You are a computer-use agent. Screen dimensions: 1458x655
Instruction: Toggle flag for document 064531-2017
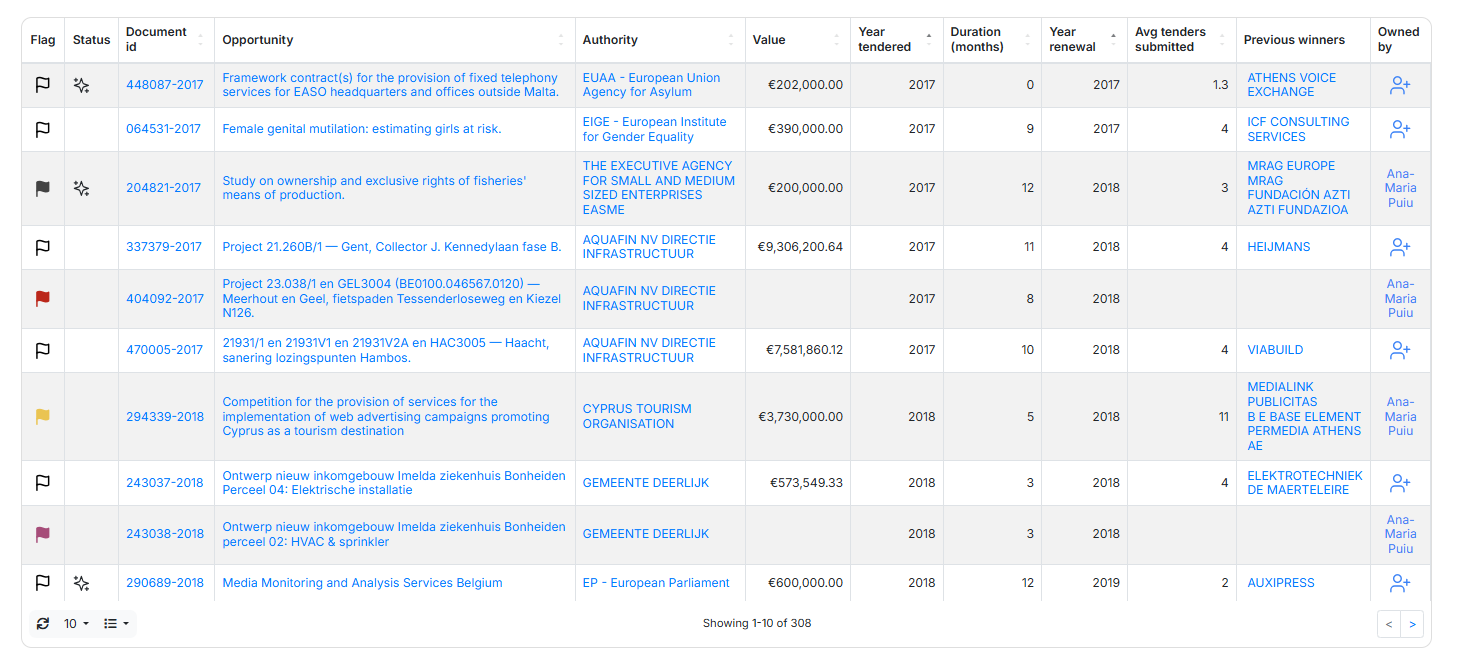(43, 129)
